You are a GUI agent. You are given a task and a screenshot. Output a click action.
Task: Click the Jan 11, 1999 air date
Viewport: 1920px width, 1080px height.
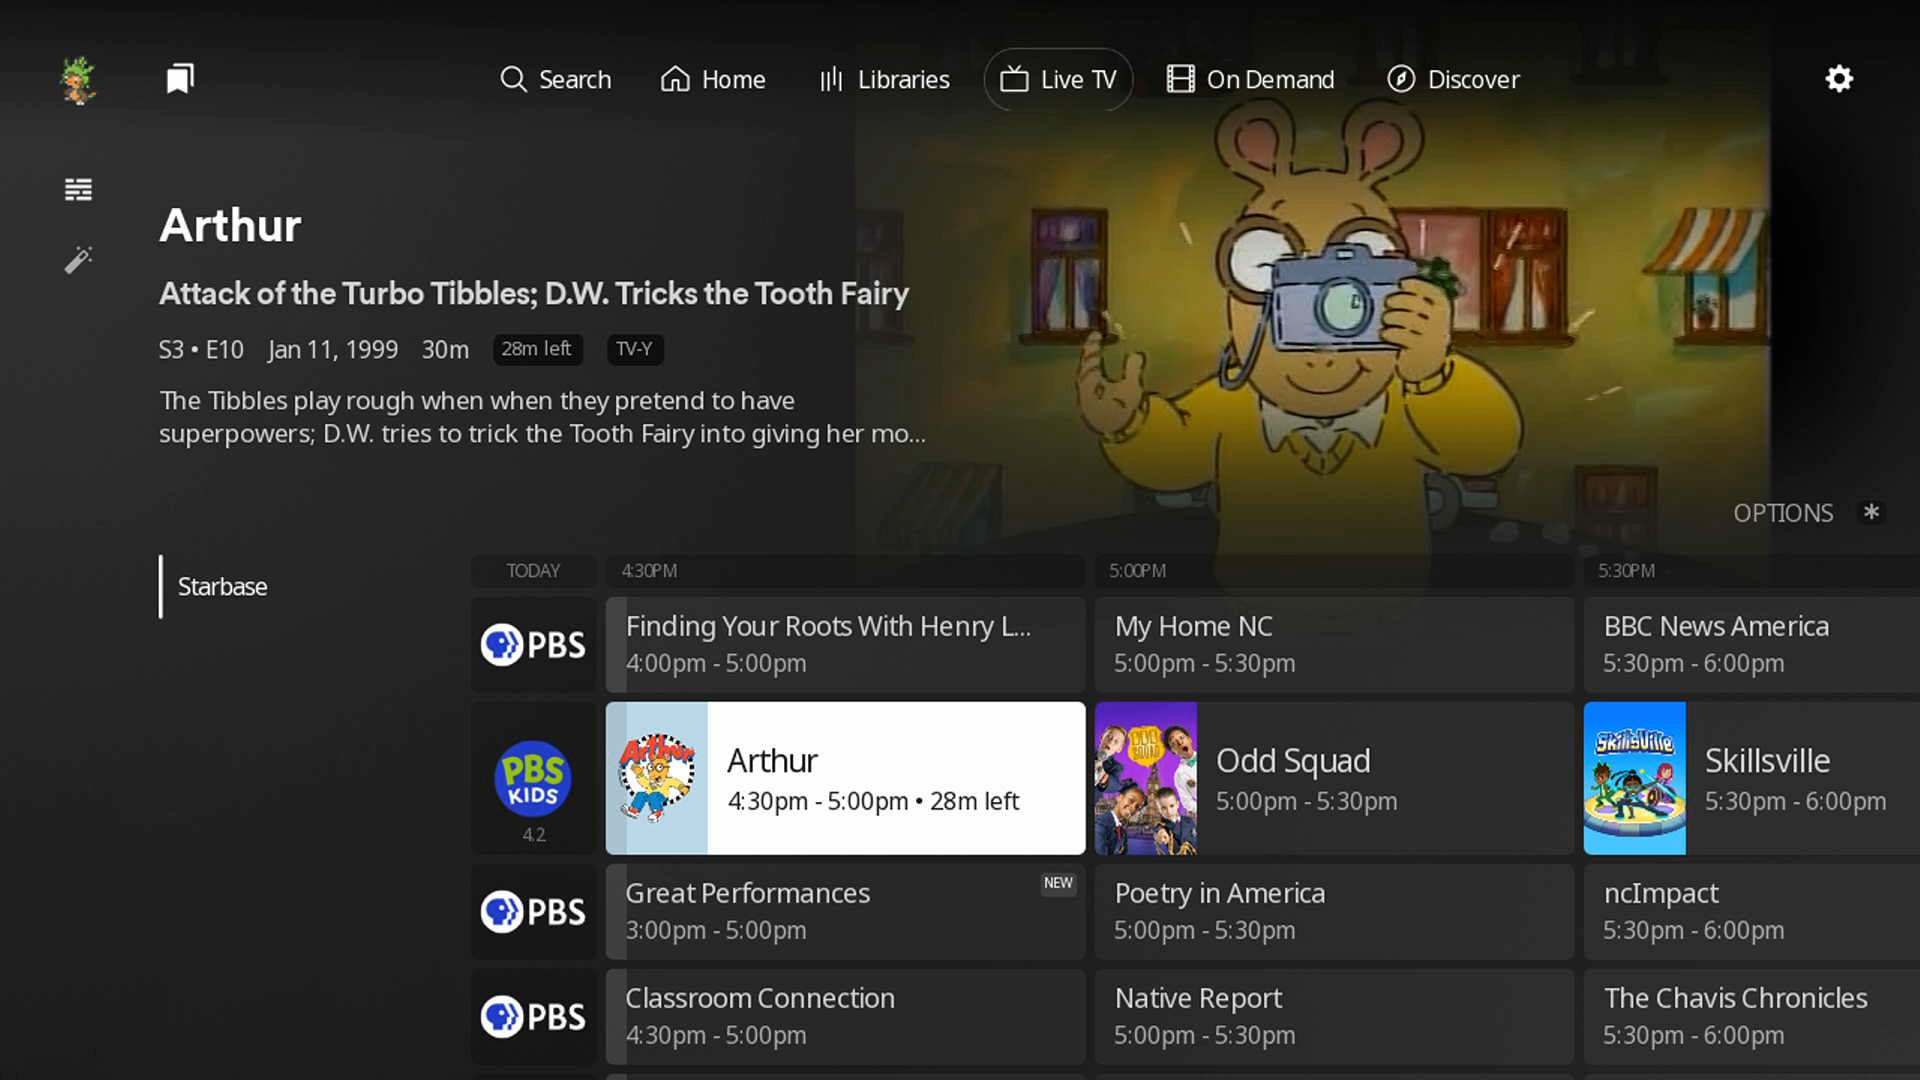[x=333, y=349]
